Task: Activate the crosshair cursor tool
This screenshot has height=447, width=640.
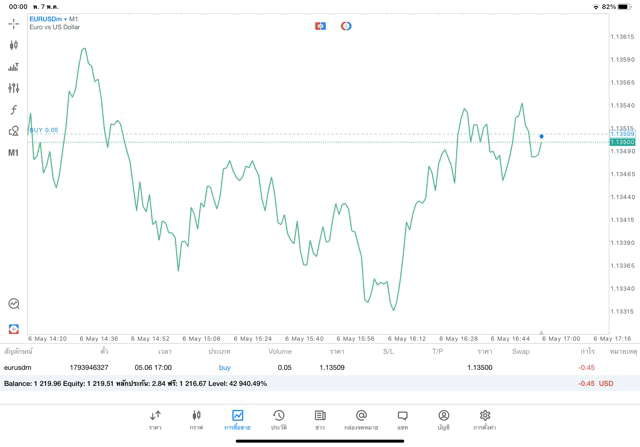Action: tap(14, 22)
